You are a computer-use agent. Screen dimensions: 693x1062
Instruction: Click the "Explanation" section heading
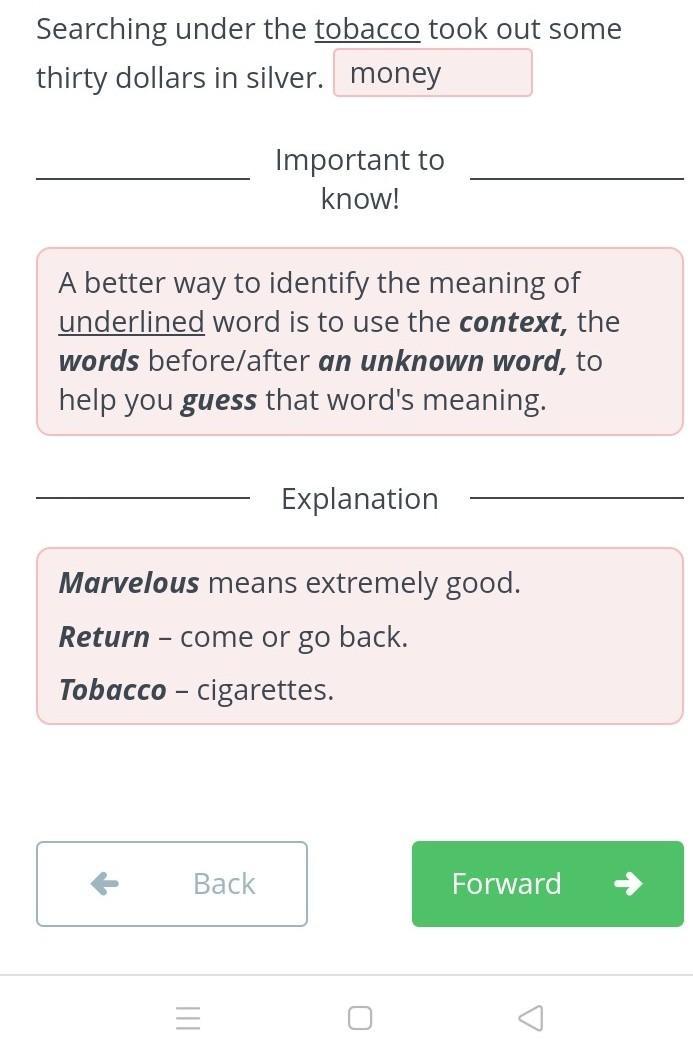(x=360, y=498)
